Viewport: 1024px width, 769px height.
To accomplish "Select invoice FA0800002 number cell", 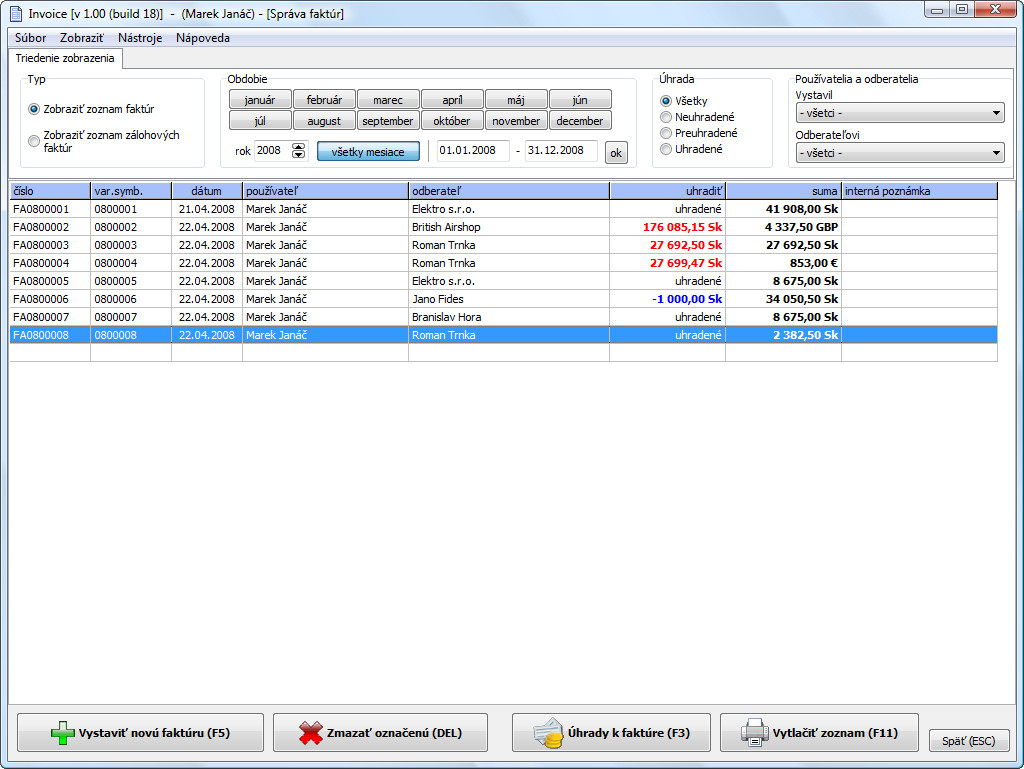I will click(x=50, y=227).
